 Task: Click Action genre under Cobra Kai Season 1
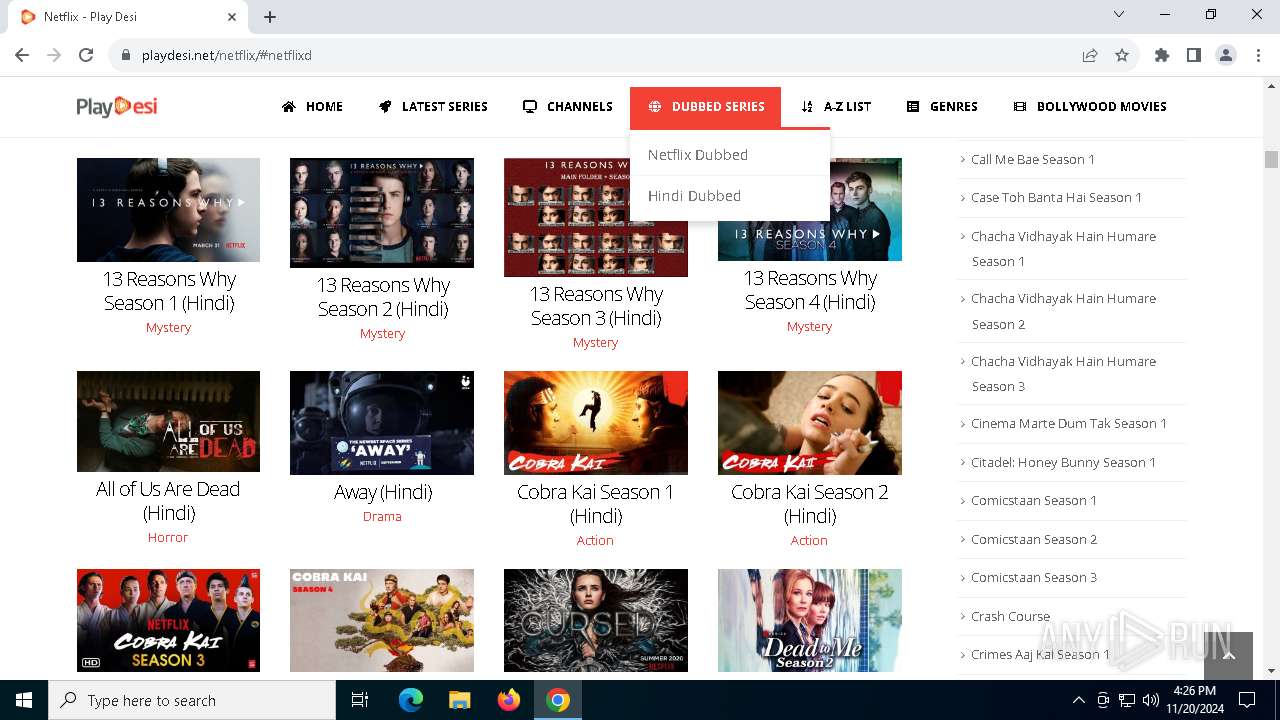click(595, 540)
